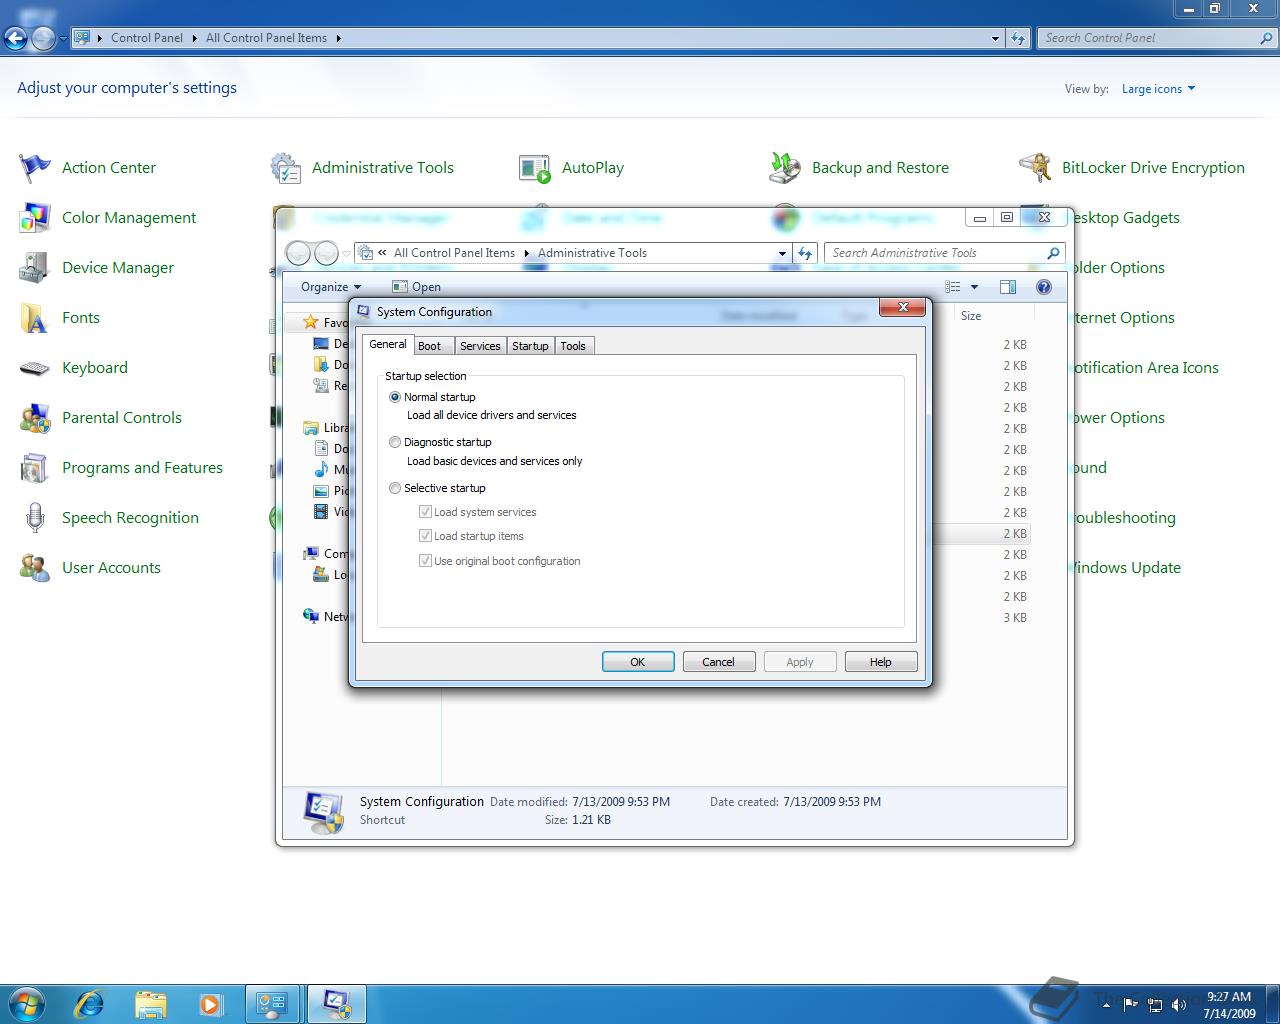Screen dimensions: 1280x1024
Task: Open Speech Recognition microphone icon
Action: [x=35, y=518]
